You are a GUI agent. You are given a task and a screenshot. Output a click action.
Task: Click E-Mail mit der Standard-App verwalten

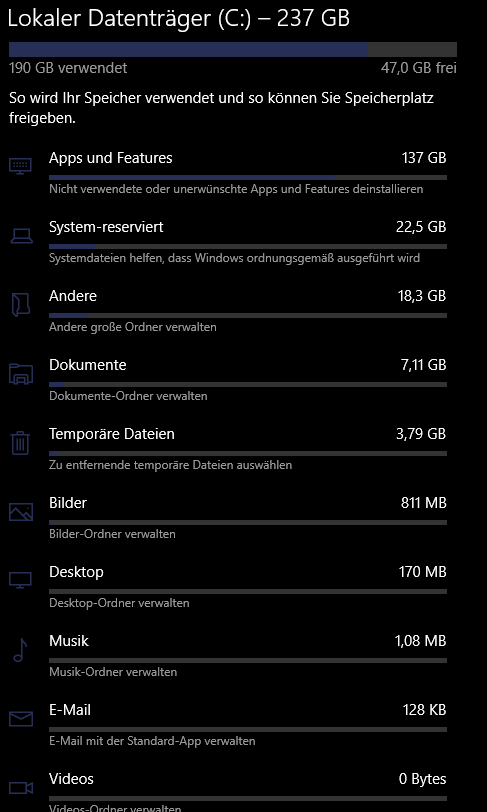point(152,741)
